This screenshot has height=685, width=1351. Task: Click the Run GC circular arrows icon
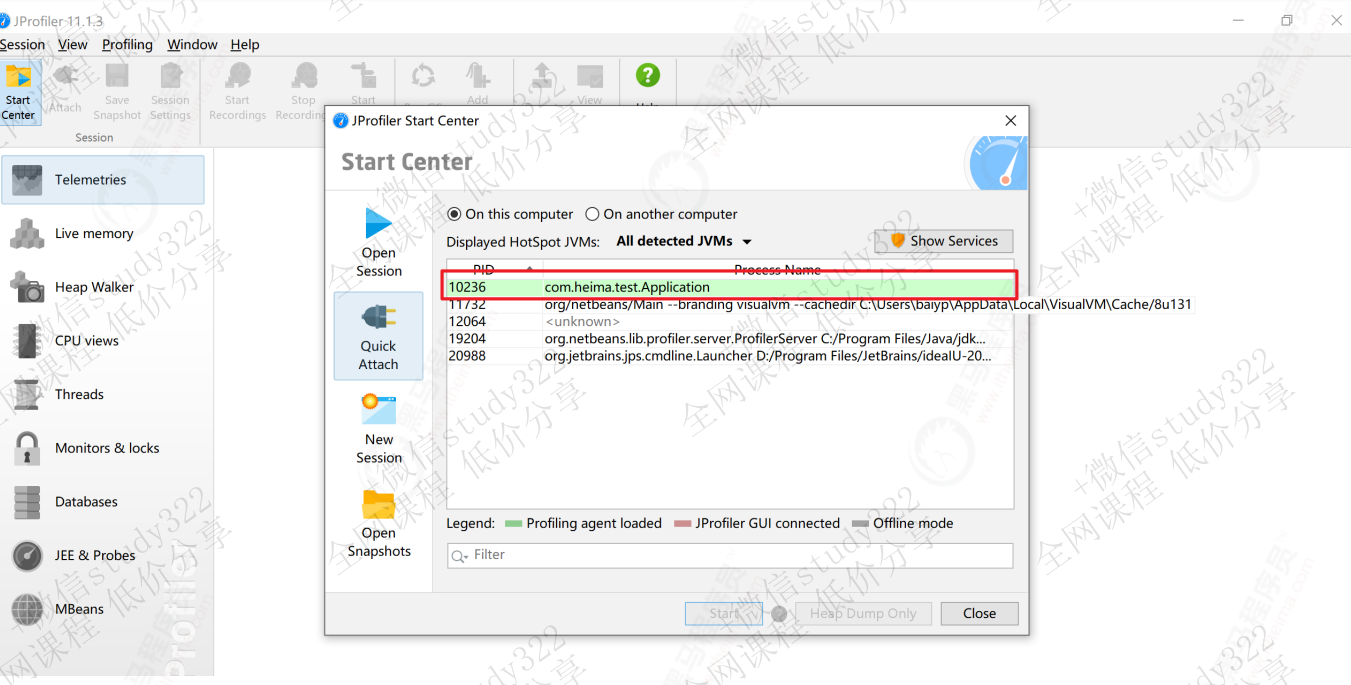[x=424, y=76]
